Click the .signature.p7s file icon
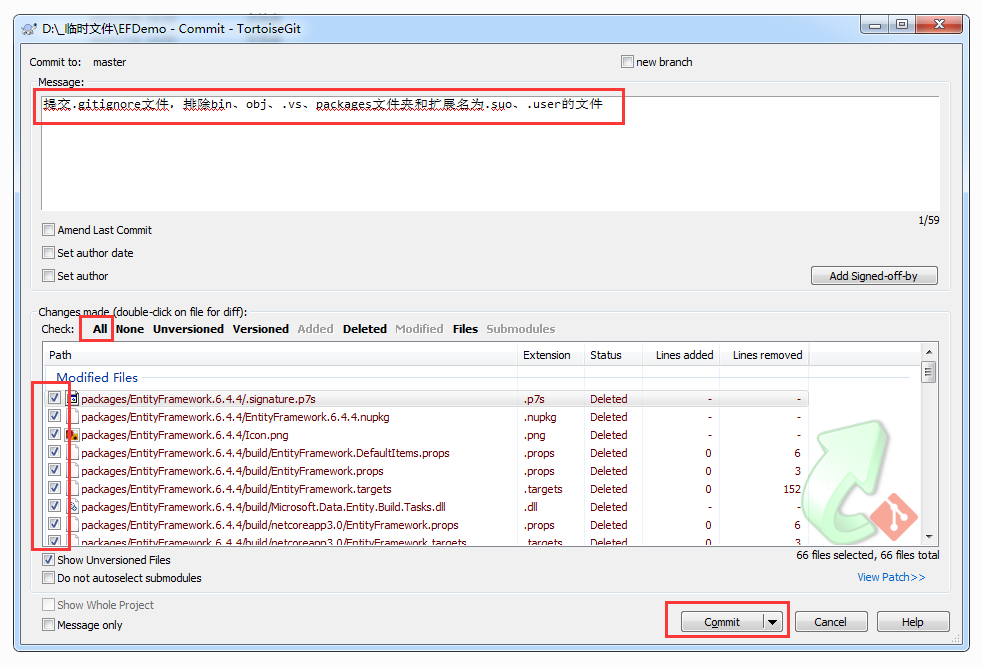Viewport: 982px width, 667px height. click(72, 399)
